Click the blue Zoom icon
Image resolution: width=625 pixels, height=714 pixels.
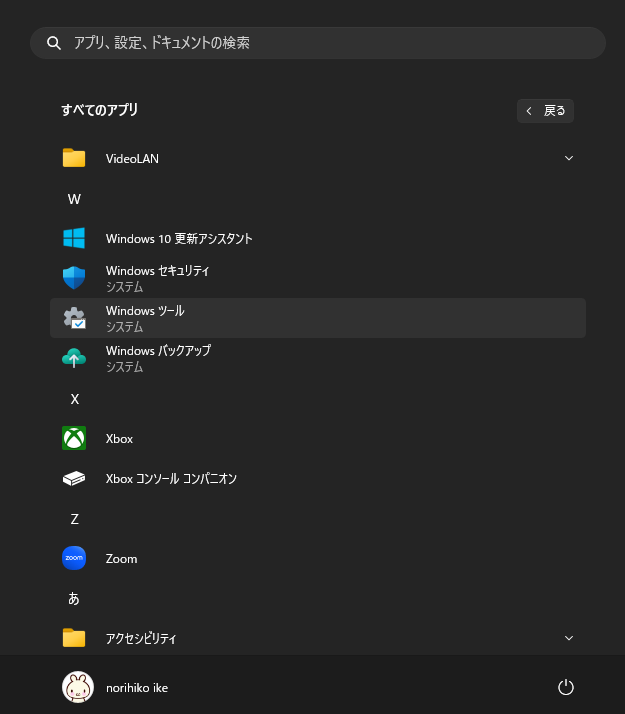(x=74, y=558)
